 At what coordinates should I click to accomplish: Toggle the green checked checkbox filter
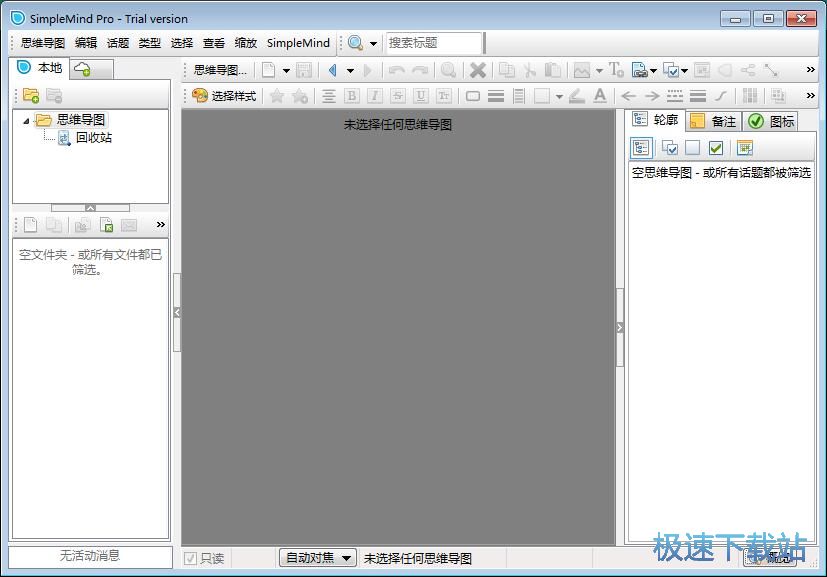click(716, 148)
